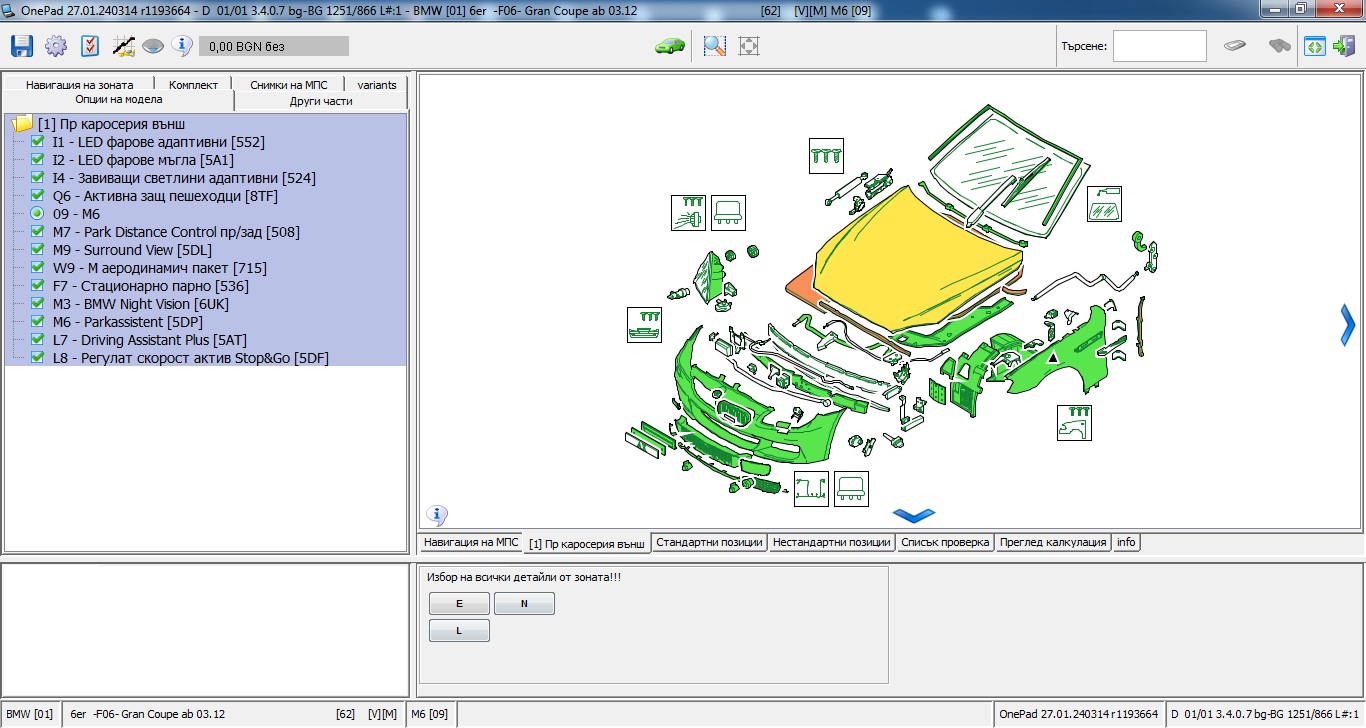The width and height of the screenshot is (1366, 728).
Task: Click the blue window with green arrows icon
Action: (1314, 46)
